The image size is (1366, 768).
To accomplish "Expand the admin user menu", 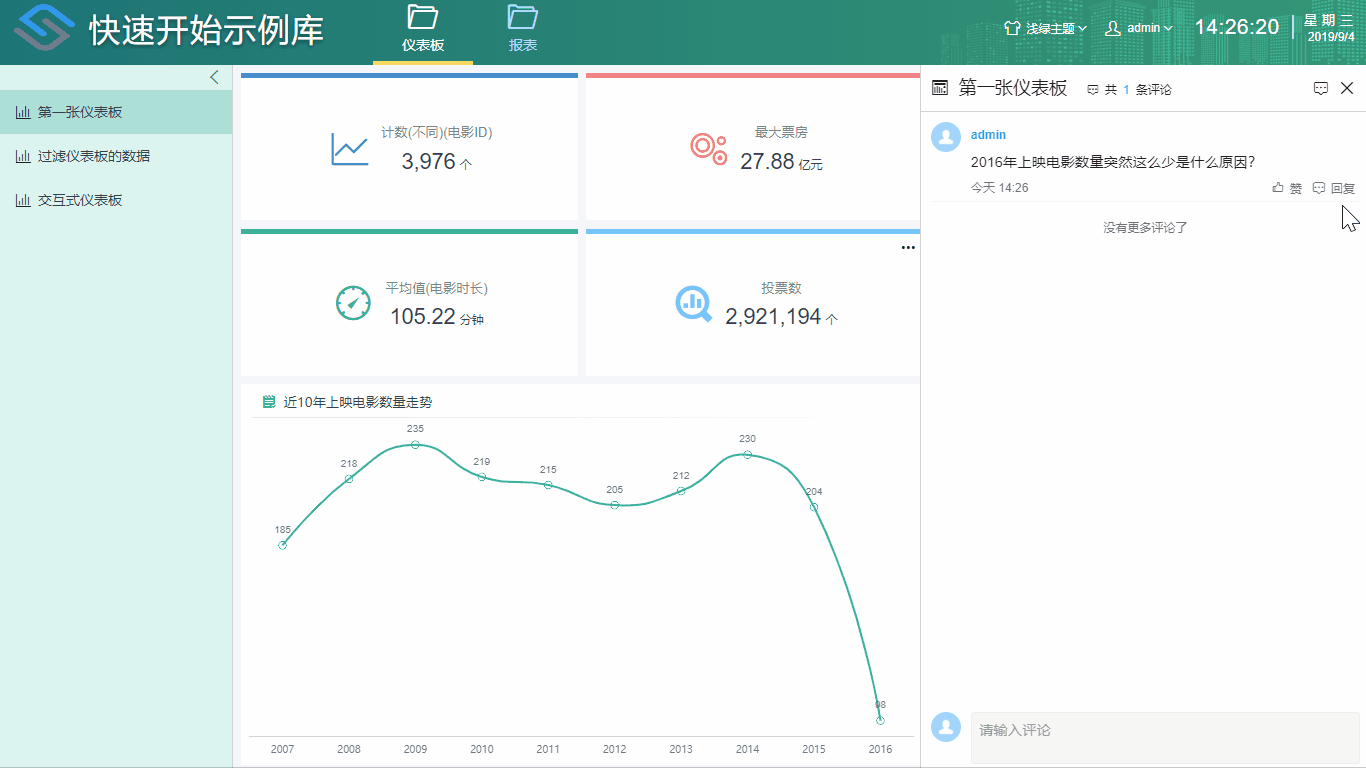I will coord(1139,28).
